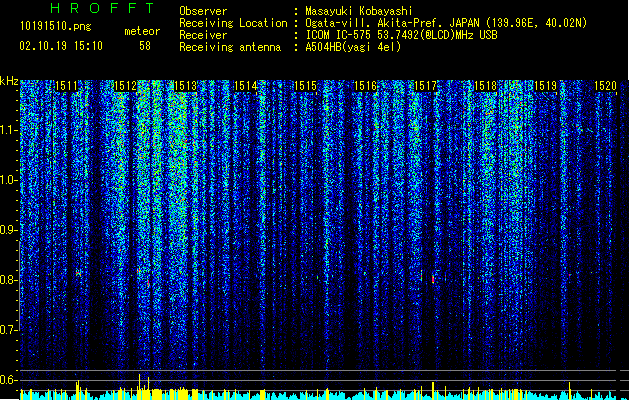Click the 1516 time marker
629x400 pixels.
tap(365, 86)
